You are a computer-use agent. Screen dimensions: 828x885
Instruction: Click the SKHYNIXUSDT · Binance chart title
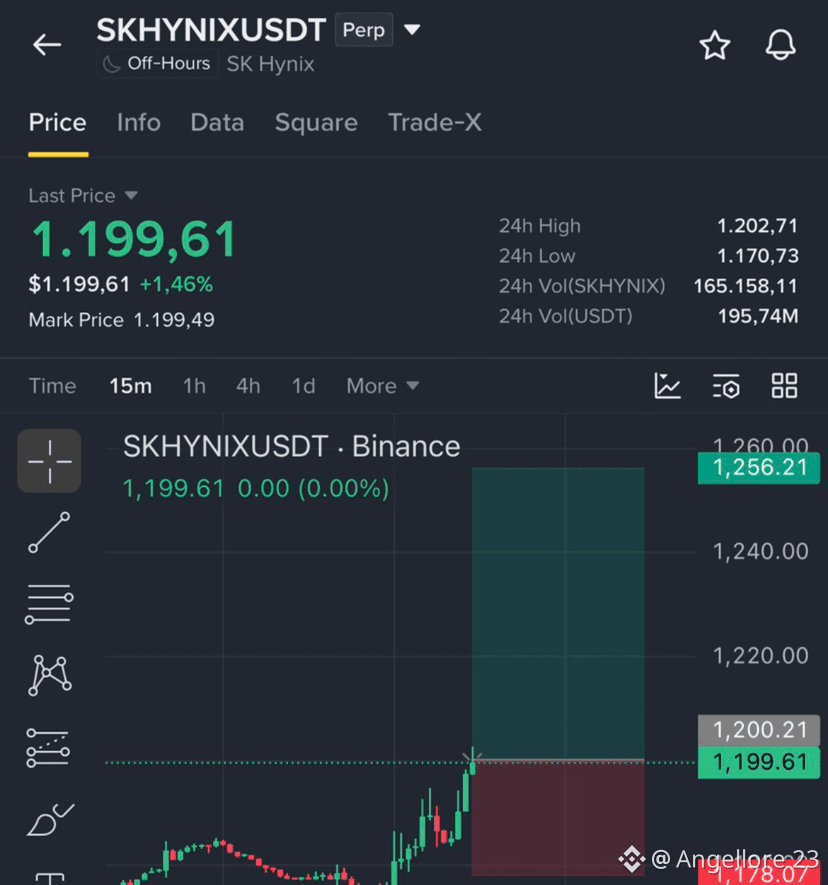pyautogui.click(x=292, y=446)
